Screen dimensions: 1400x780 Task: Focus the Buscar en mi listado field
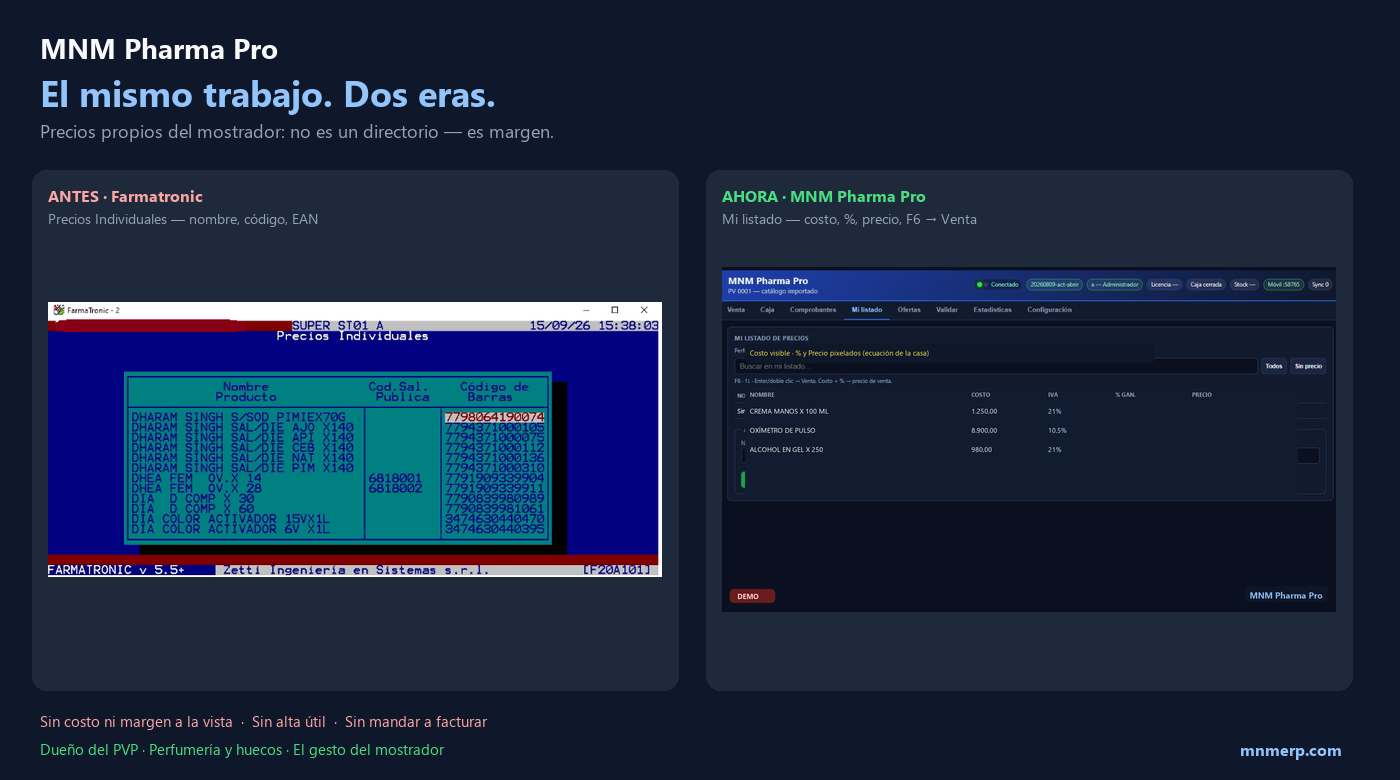(996, 366)
